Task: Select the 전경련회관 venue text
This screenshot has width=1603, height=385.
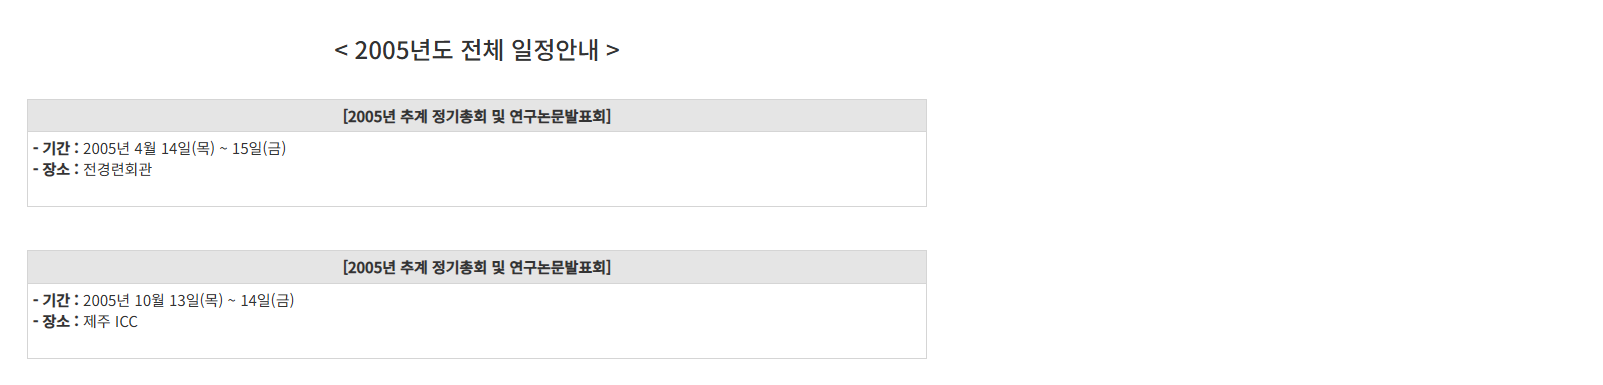Action: click(x=118, y=169)
